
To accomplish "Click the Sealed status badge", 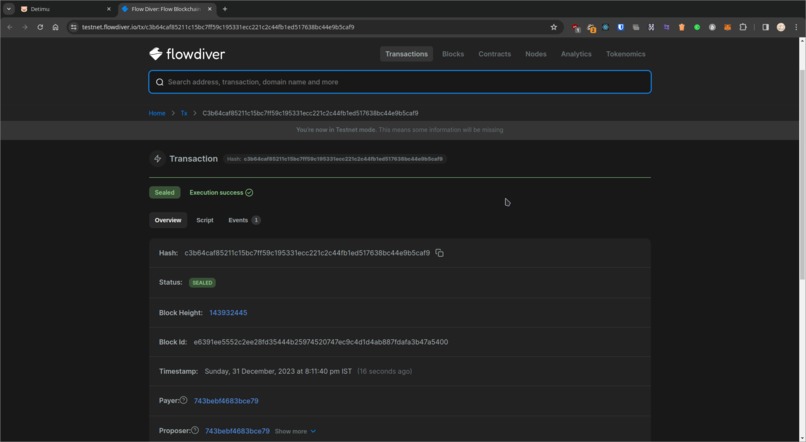I will point(164,192).
